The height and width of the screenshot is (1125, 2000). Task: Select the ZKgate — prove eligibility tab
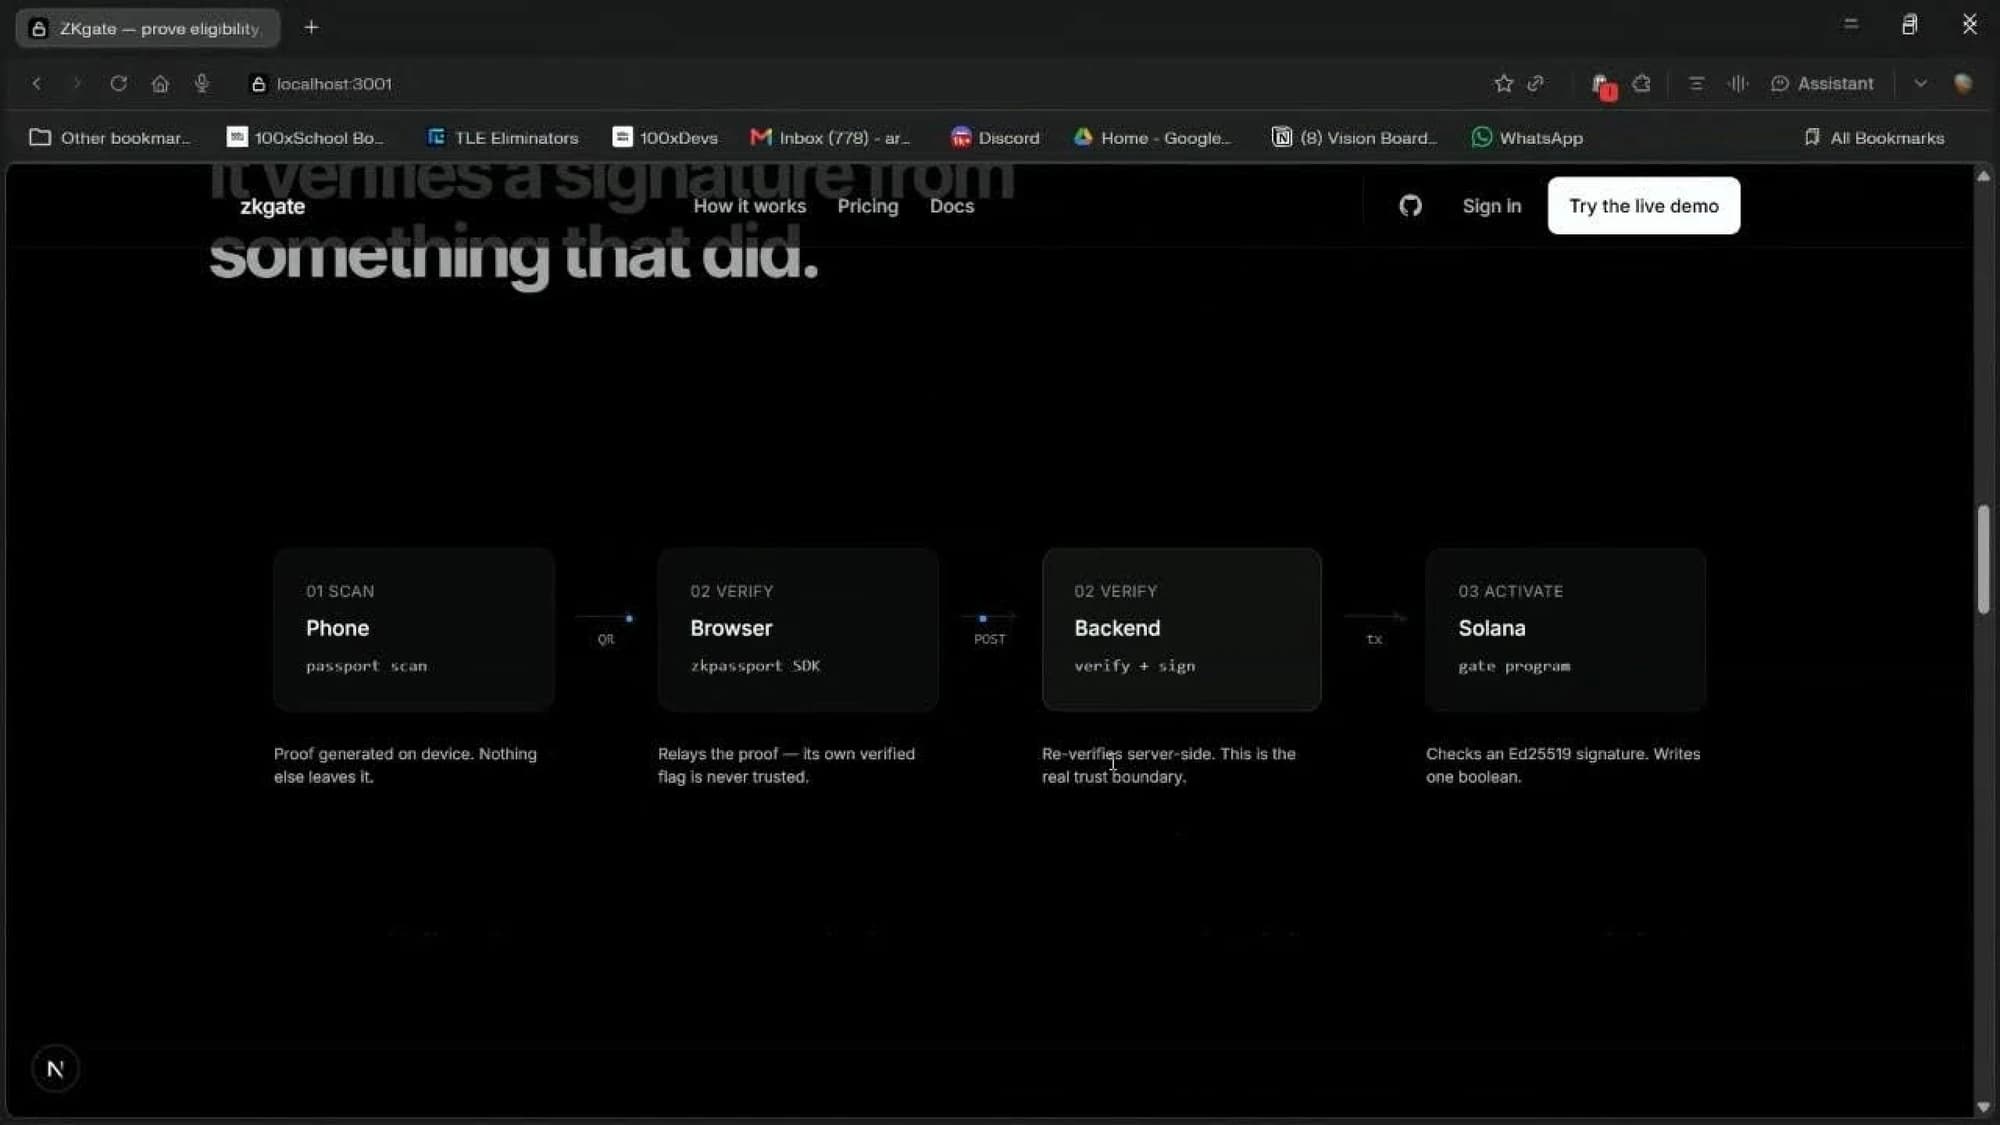148,28
